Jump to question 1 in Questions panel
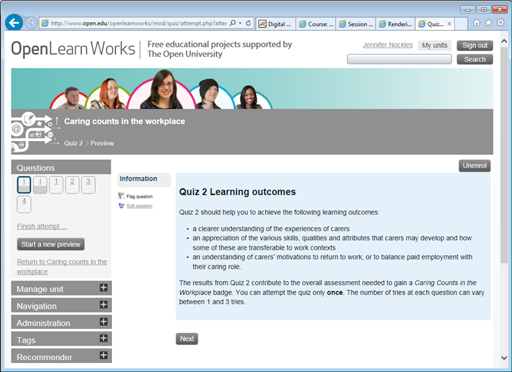Viewport: 512px width, 372px height. click(x=56, y=185)
